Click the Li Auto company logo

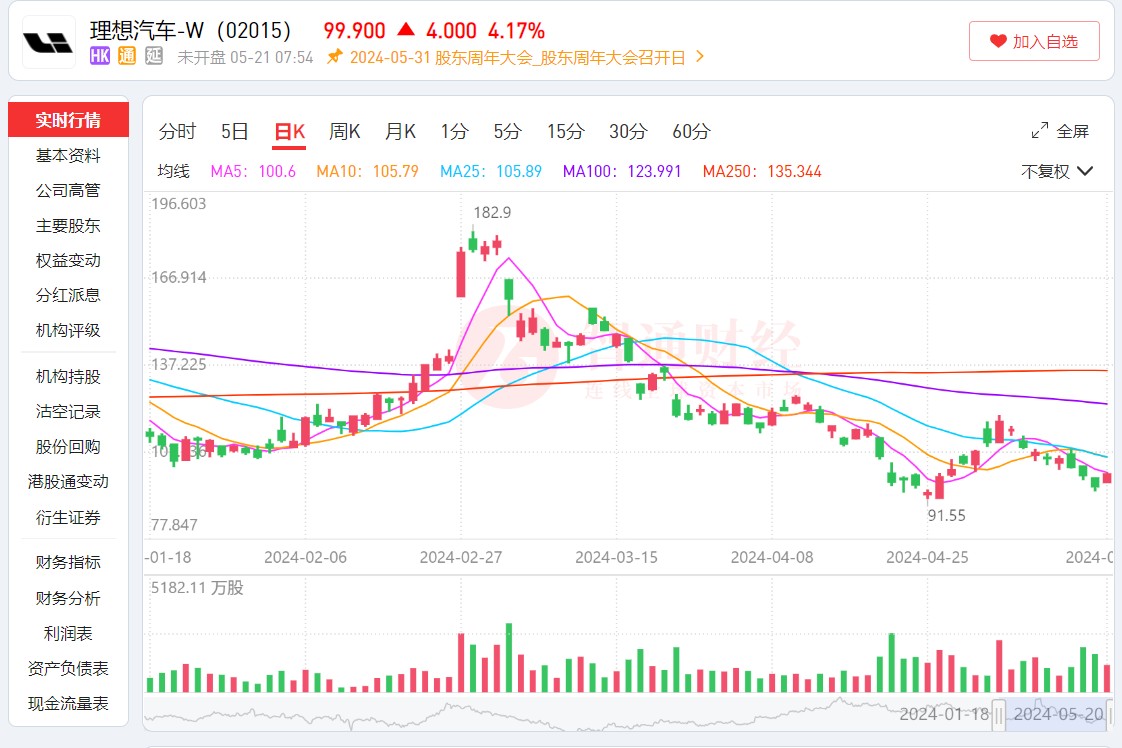point(49,42)
